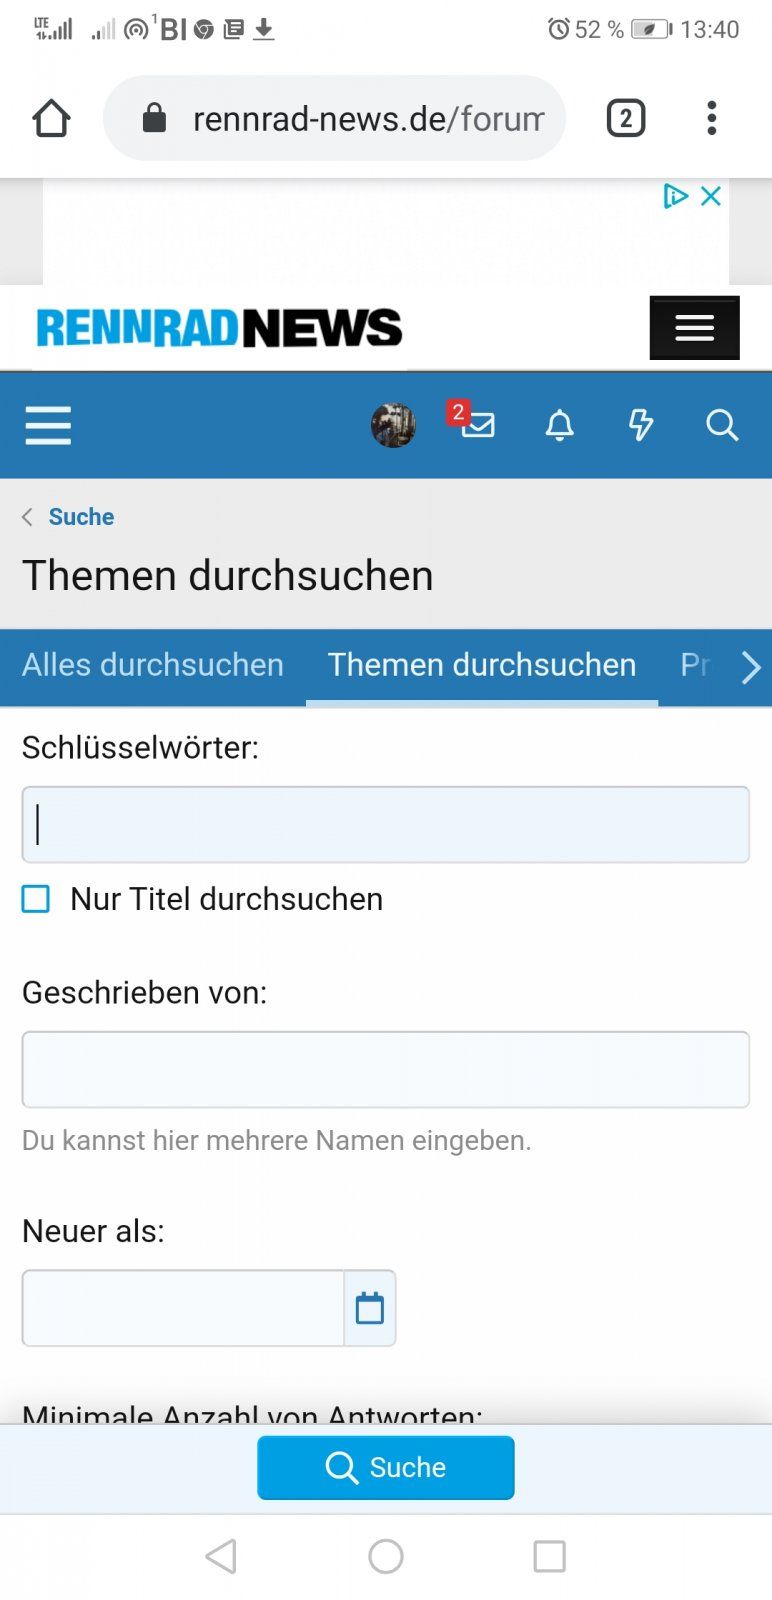
Task: Close the advertisement banner
Action: (x=711, y=196)
